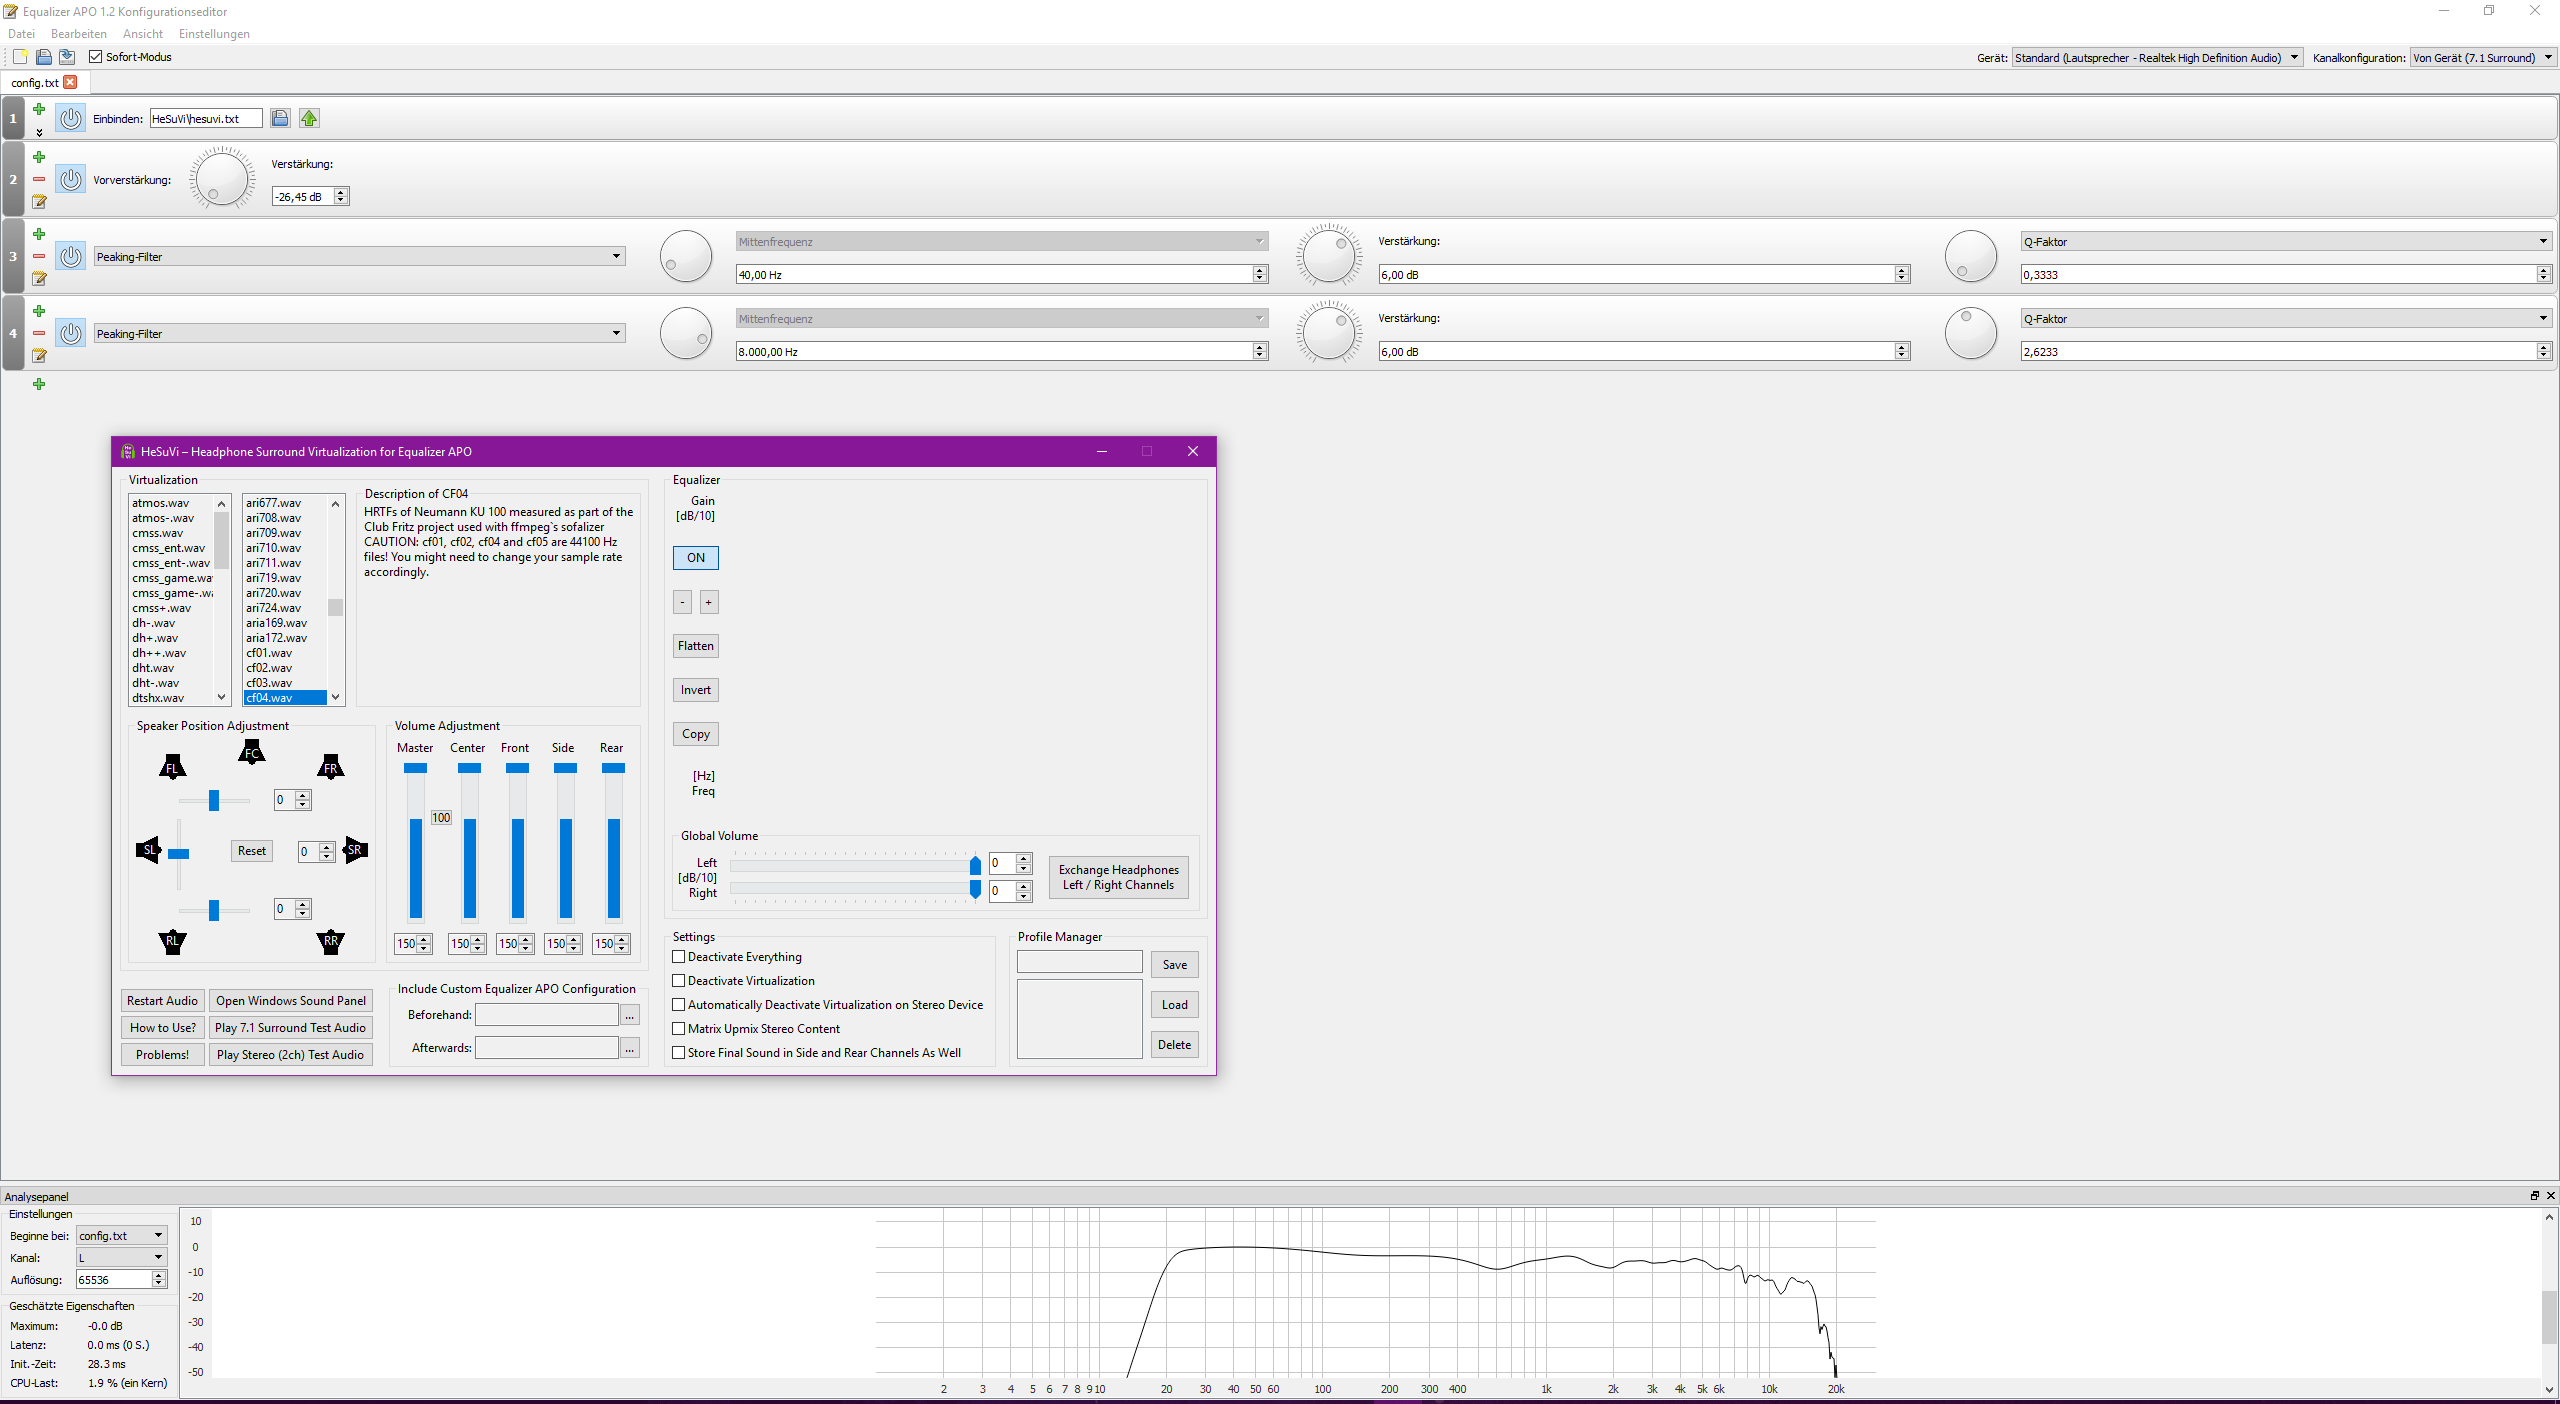Screen dimensions: 2560x1404
Task: Select the FL speaker icon
Action: click(172, 767)
